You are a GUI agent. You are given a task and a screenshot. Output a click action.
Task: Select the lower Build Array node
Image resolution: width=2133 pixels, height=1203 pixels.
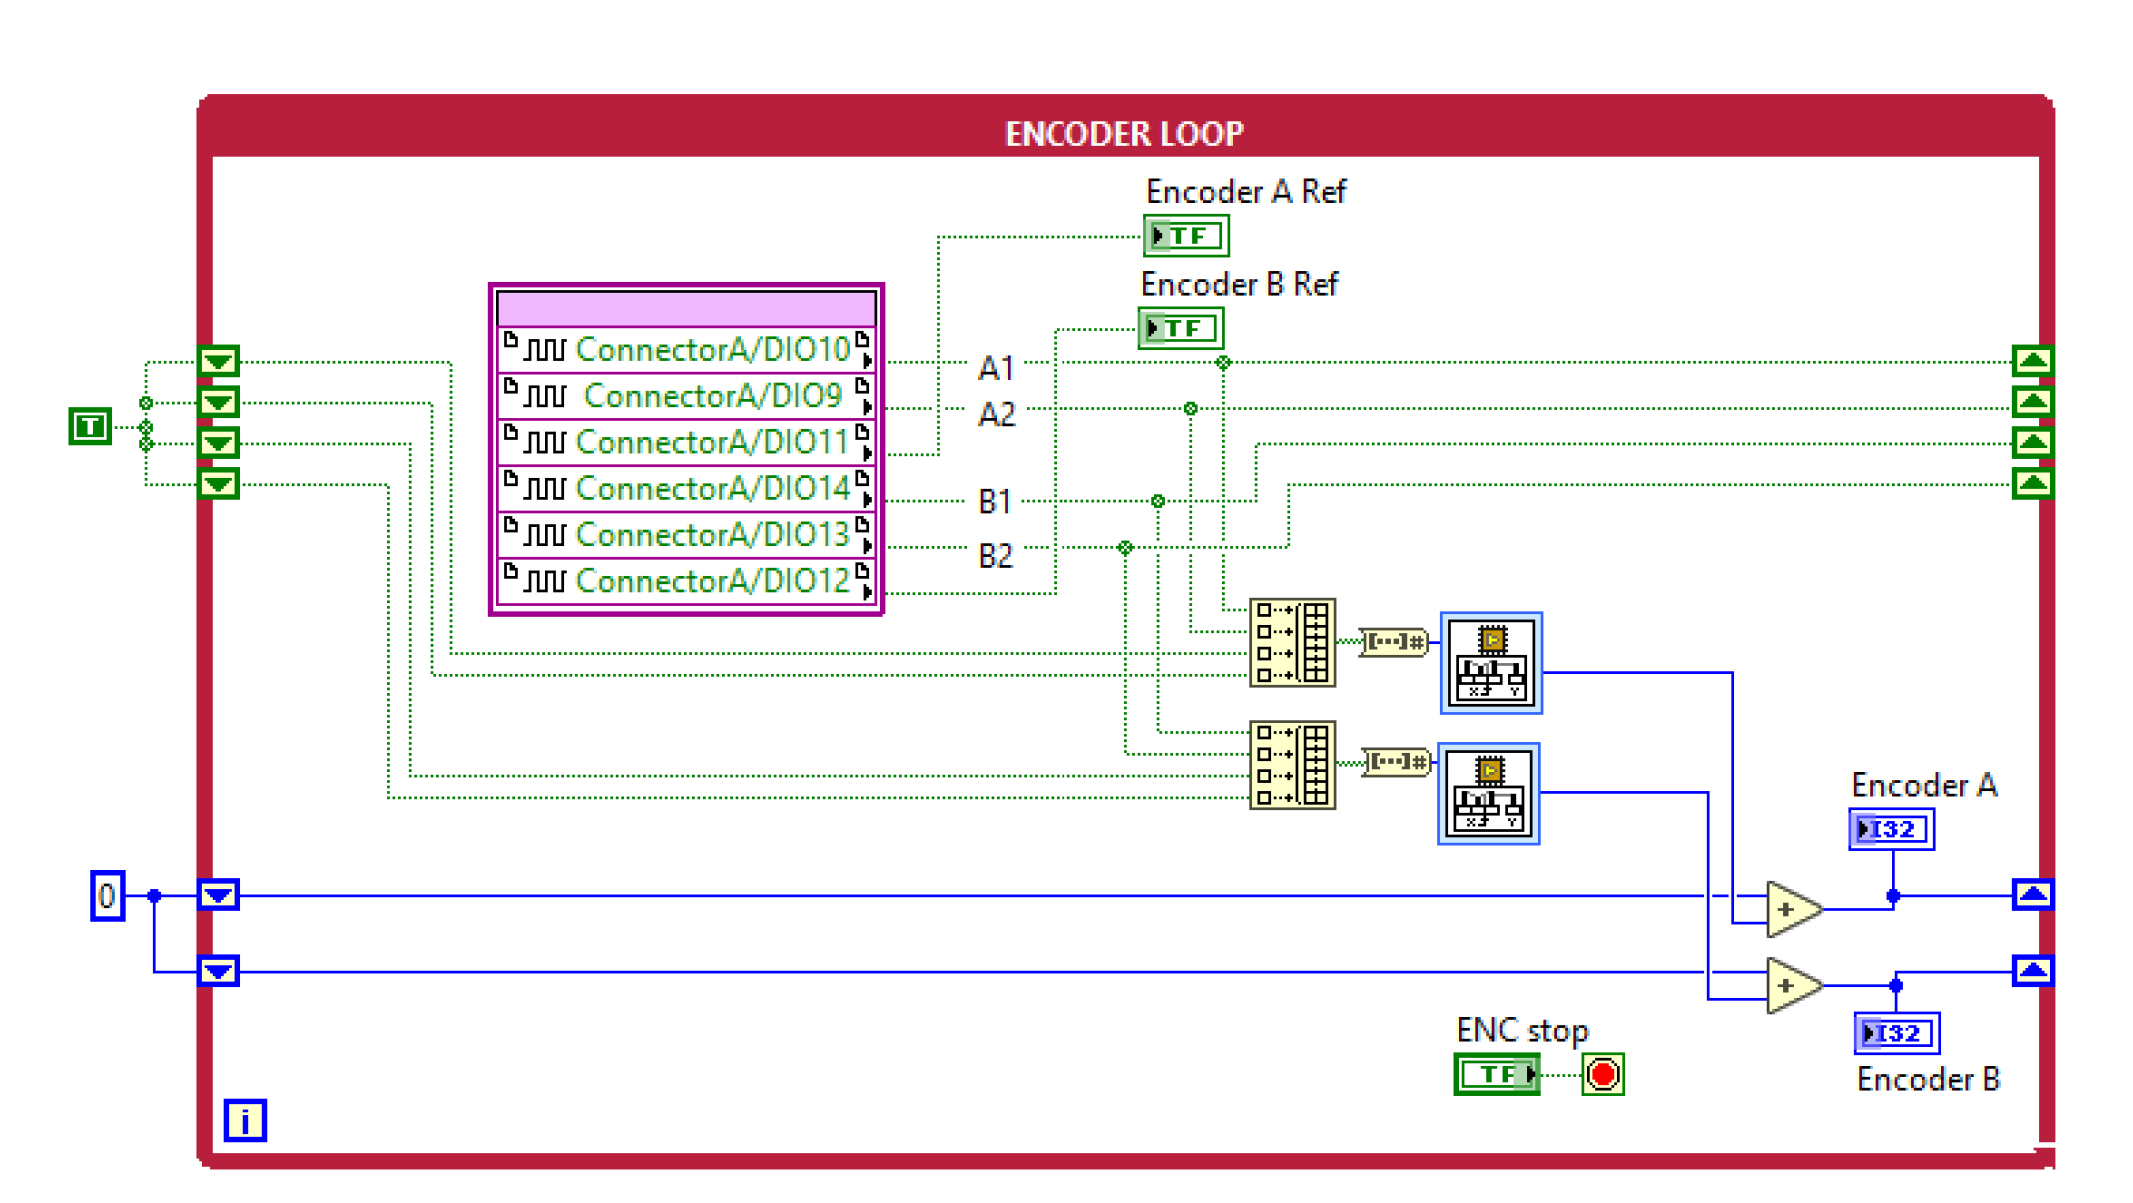pyautogui.click(x=1292, y=765)
